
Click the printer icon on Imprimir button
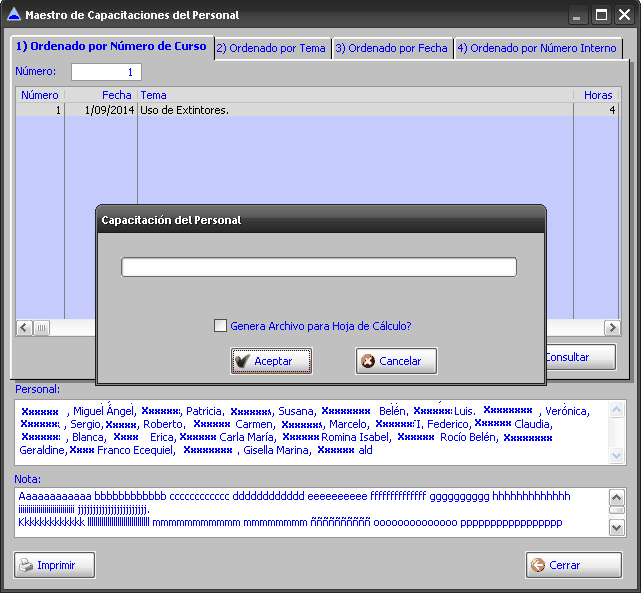pos(25,565)
